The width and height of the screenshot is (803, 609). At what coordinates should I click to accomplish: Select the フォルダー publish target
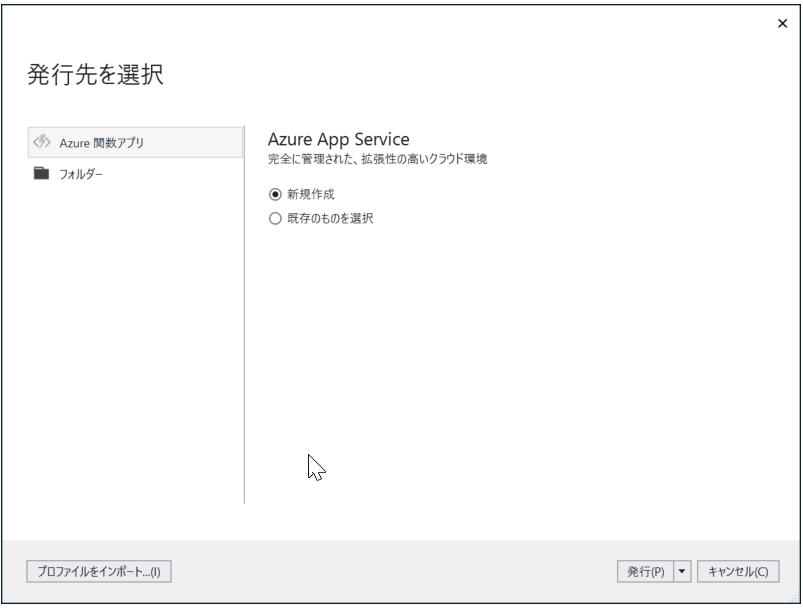click(135, 174)
